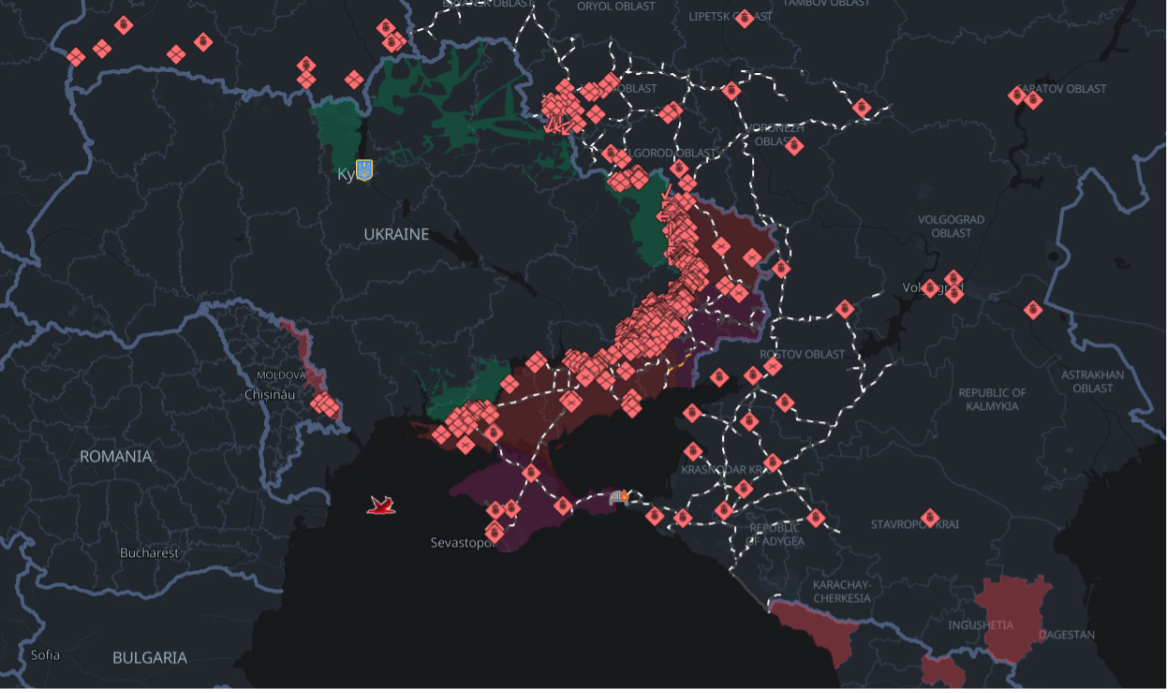Click the ROMANIA country label
Screen dimensions: 1170x693
(x=116, y=456)
